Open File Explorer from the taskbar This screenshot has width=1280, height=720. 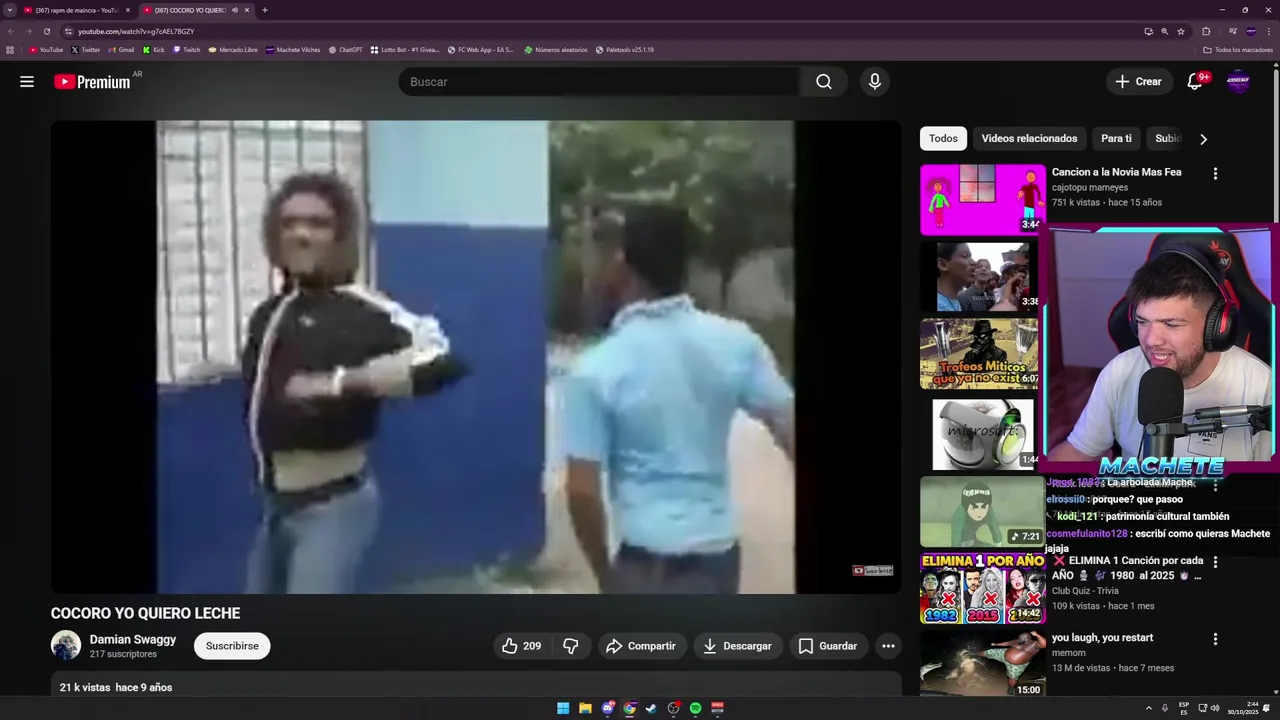585,708
